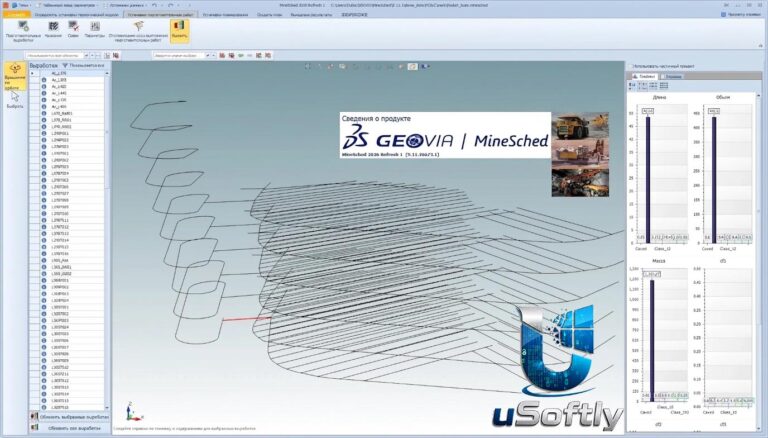Toggle the partial increment checkbox above charts
Screen dimensions: 768x438
pos(631,66)
